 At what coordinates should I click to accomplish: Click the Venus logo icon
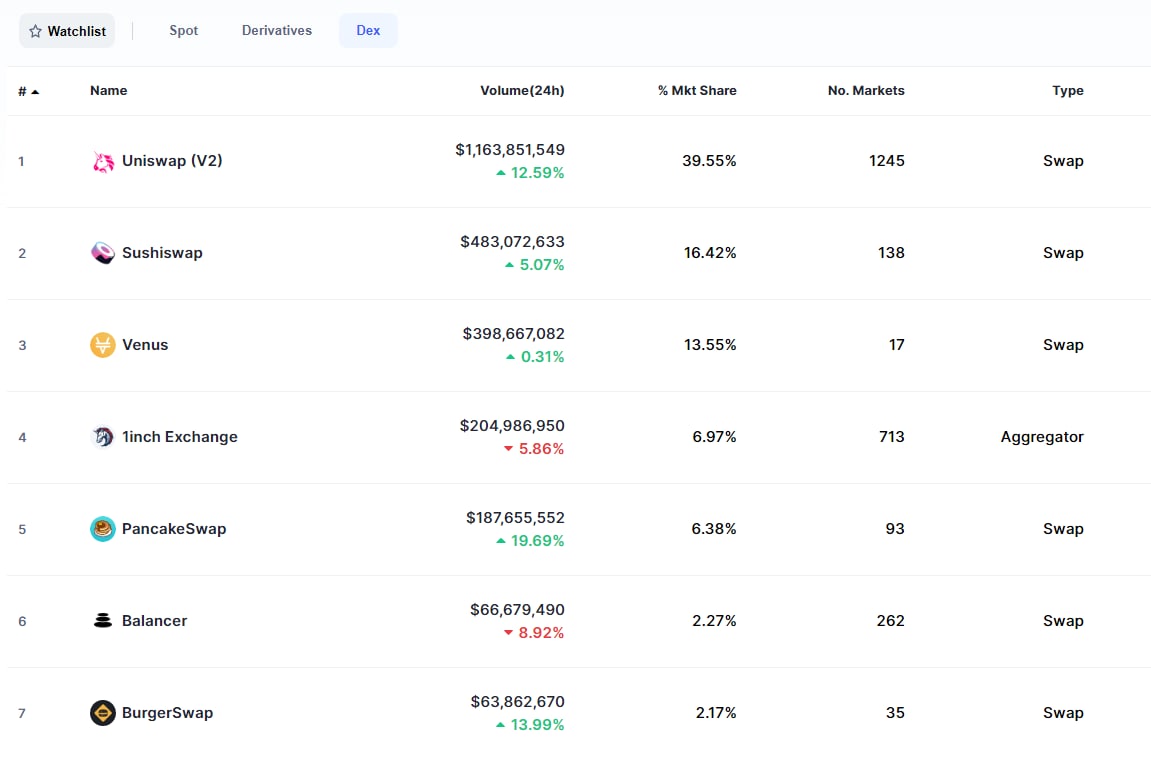click(x=103, y=345)
